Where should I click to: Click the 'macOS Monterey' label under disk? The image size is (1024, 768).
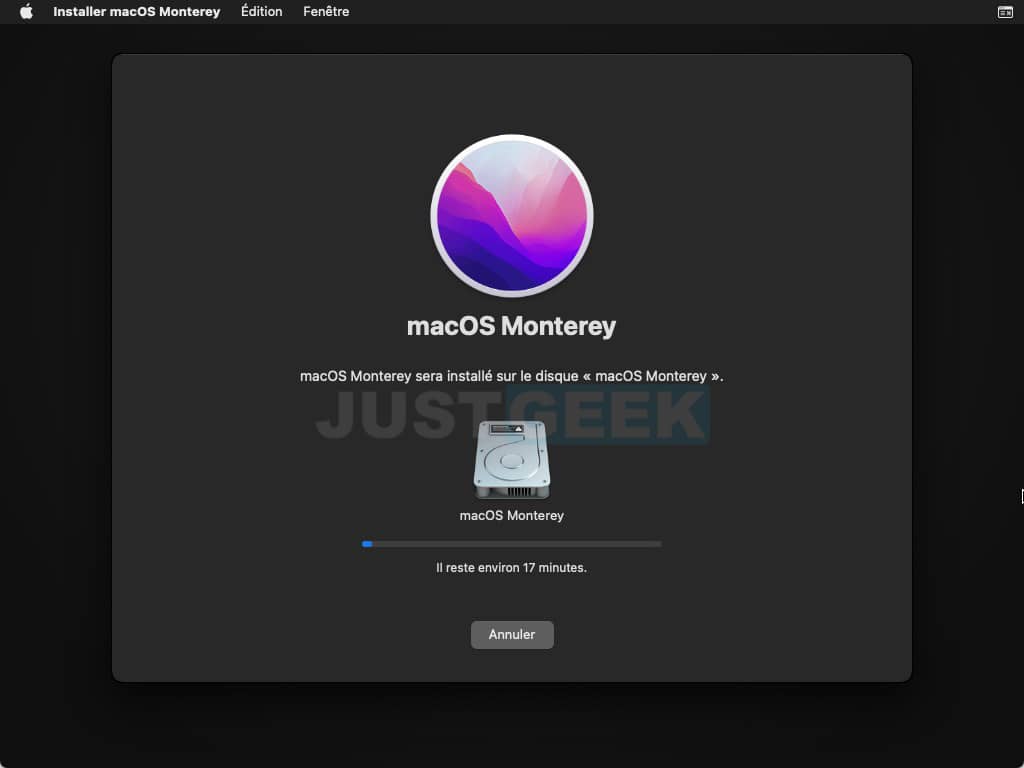(x=511, y=516)
